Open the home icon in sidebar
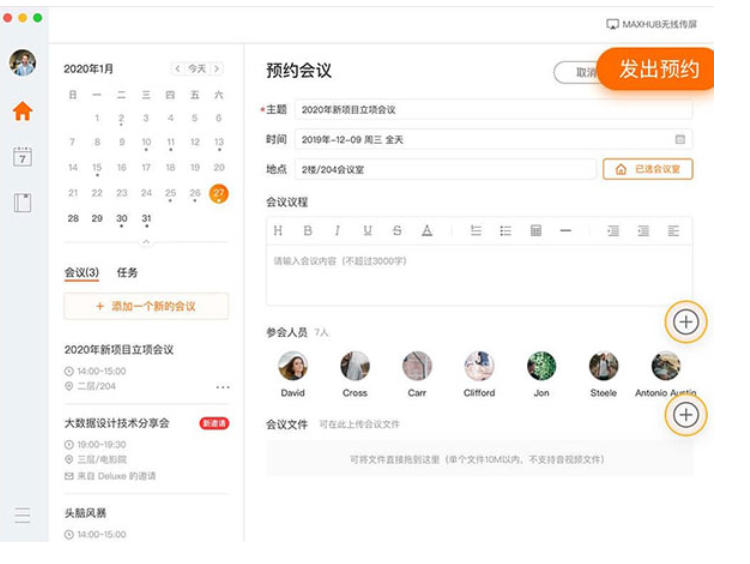 [x=22, y=111]
